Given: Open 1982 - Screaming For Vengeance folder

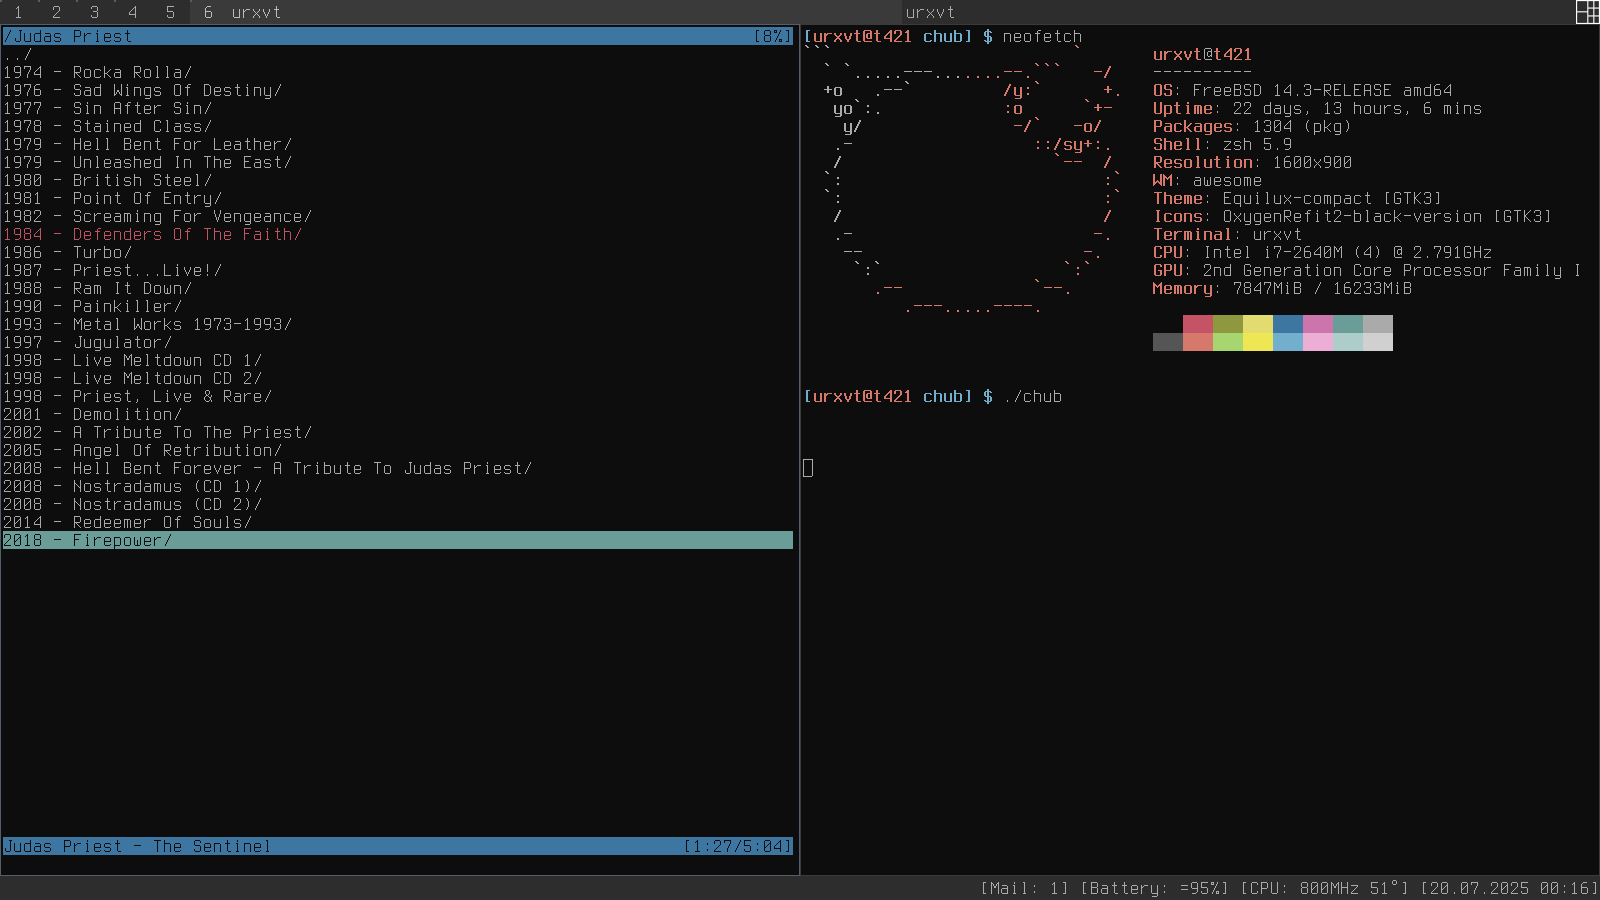Looking at the screenshot, I should pos(157,216).
